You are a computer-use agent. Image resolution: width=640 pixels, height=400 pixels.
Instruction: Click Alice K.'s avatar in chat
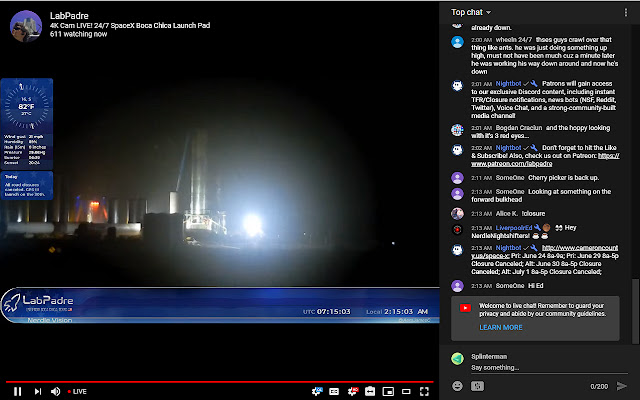[458, 213]
